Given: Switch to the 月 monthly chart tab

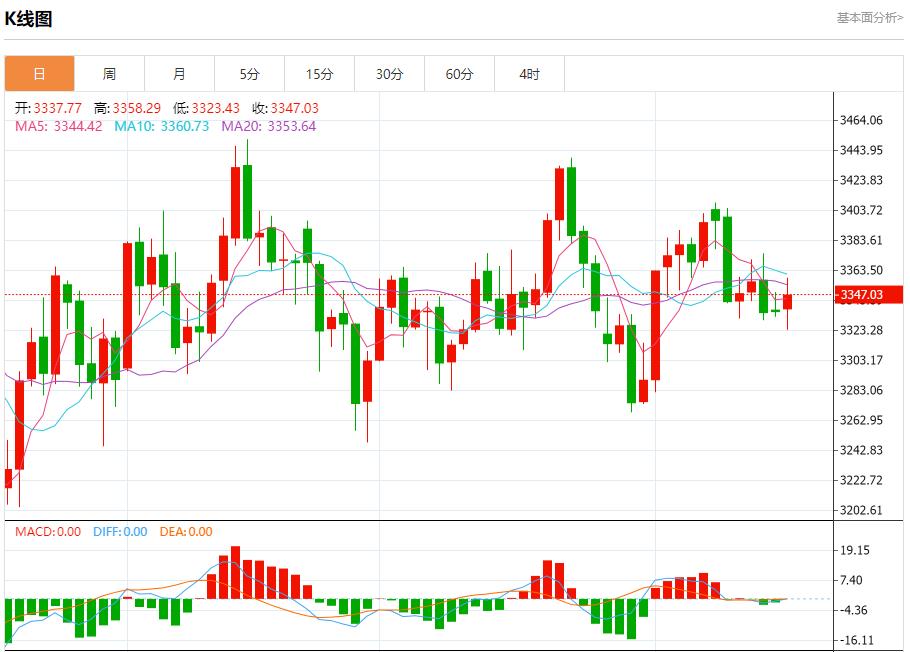Looking at the screenshot, I should coord(179,73).
